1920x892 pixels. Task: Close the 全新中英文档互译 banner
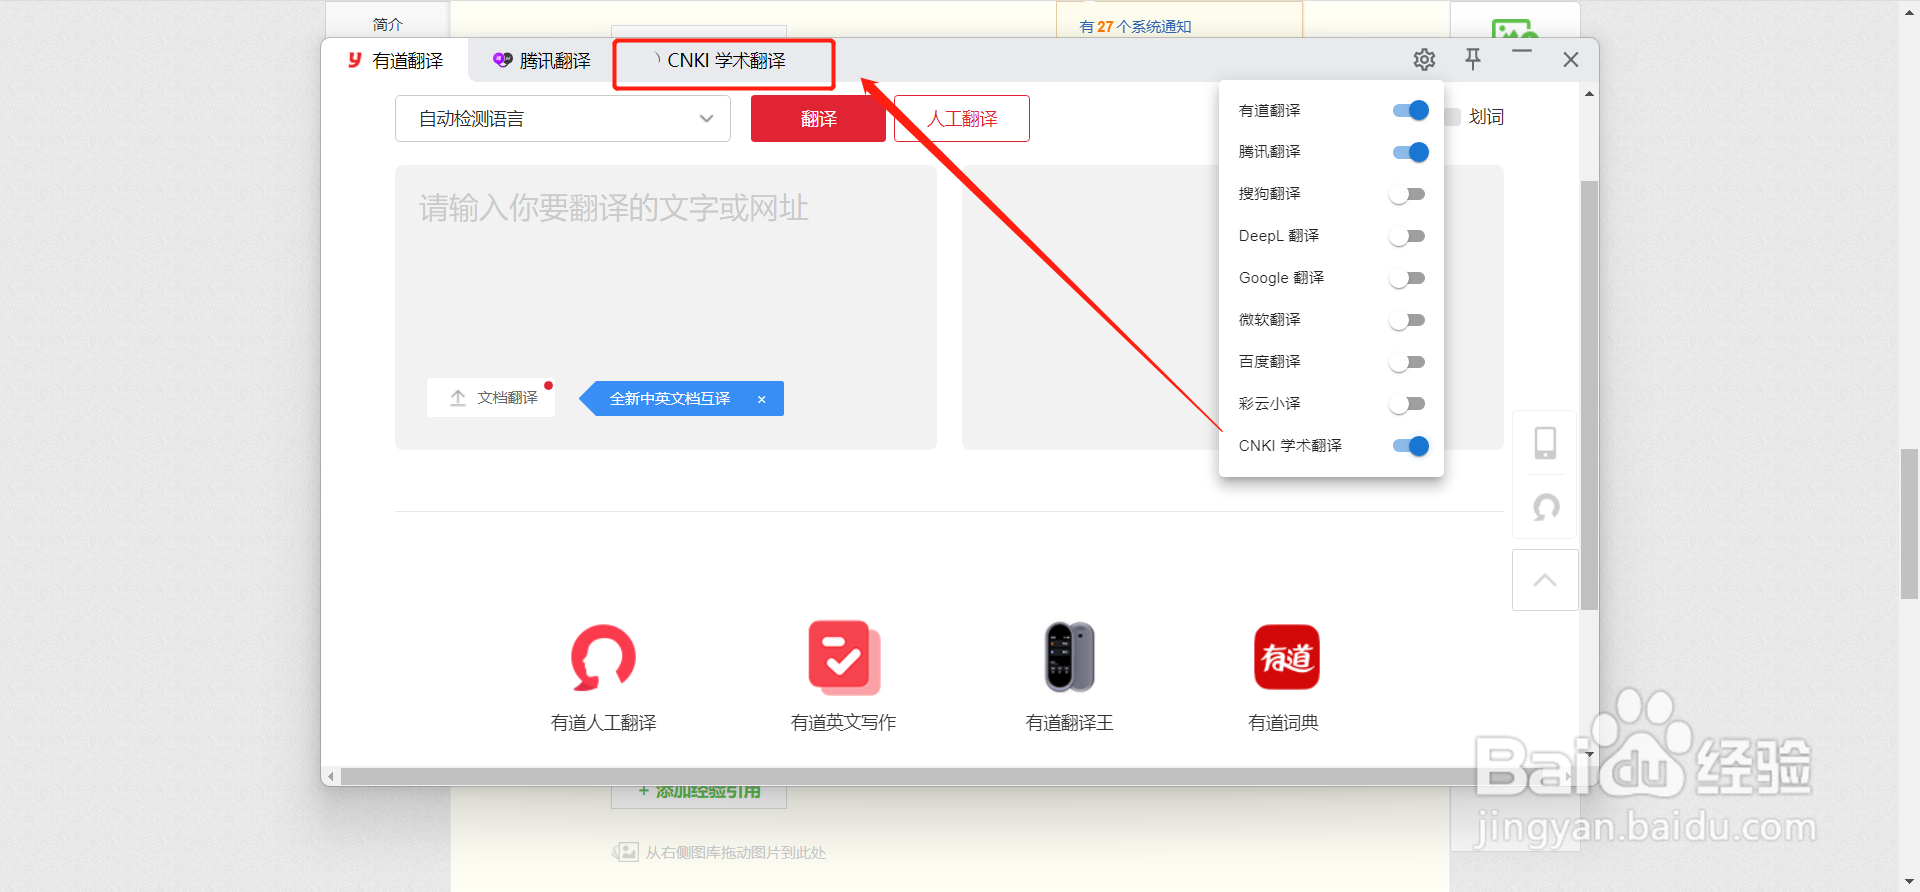click(x=761, y=399)
